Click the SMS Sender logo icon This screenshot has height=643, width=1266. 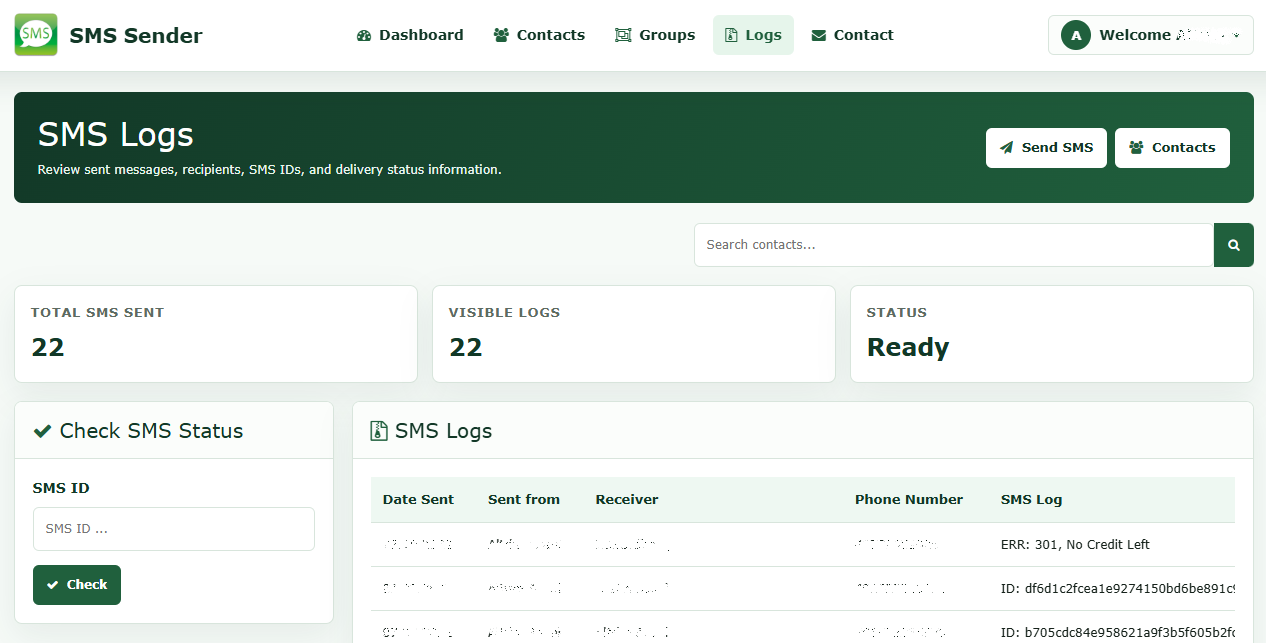(36, 35)
